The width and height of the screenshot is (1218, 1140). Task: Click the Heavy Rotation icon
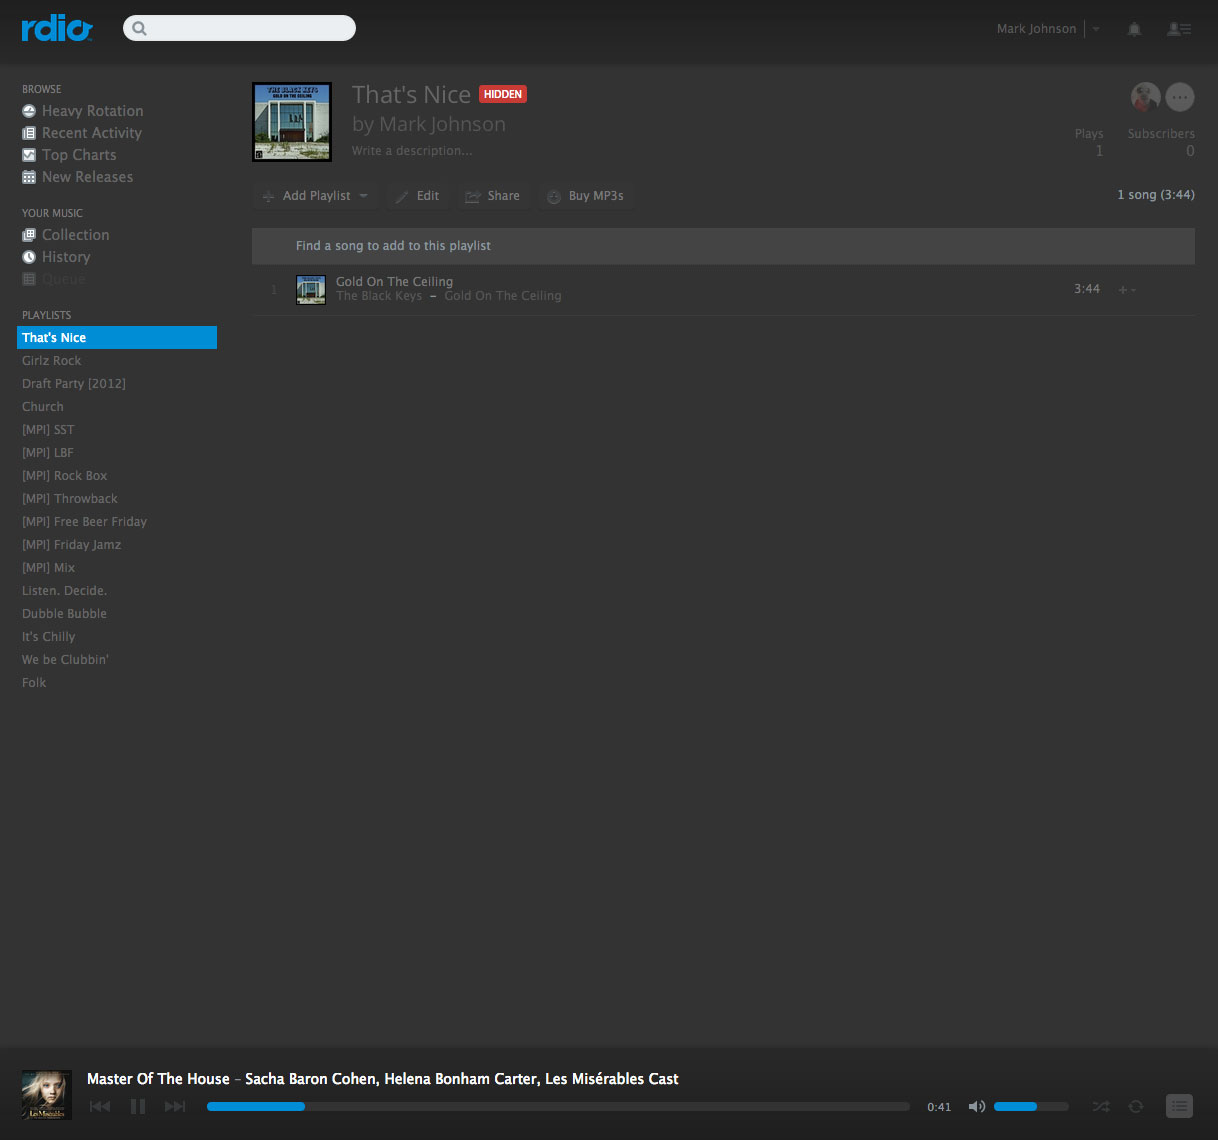[29, 111]
